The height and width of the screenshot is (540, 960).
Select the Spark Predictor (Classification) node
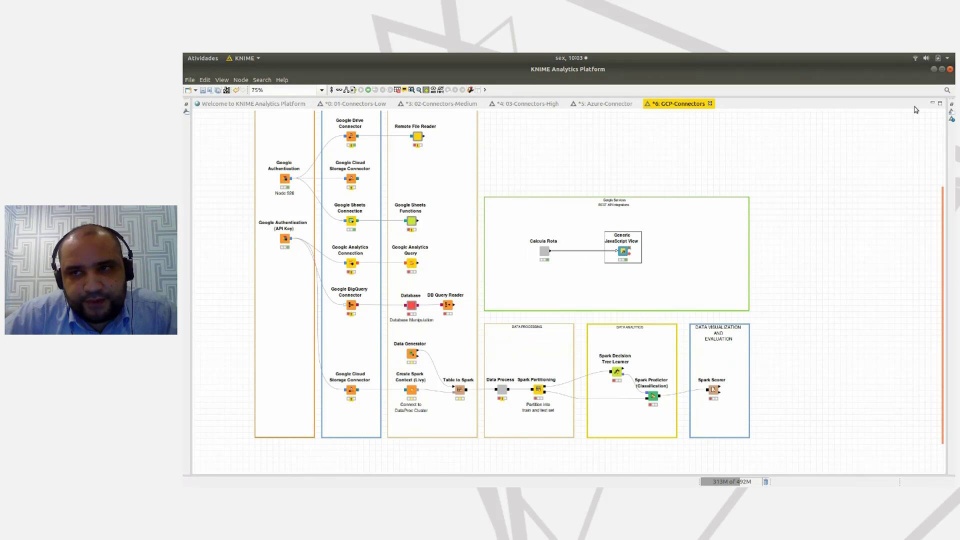652,396
